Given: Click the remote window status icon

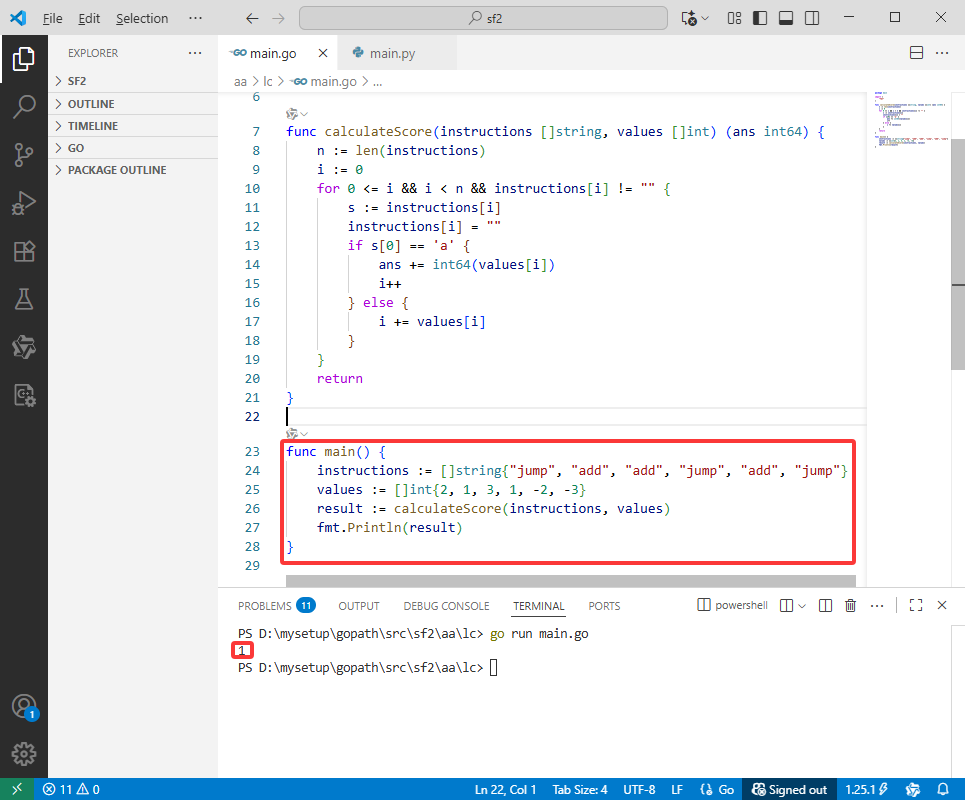Looking at the screenshot, I should 16,789.
